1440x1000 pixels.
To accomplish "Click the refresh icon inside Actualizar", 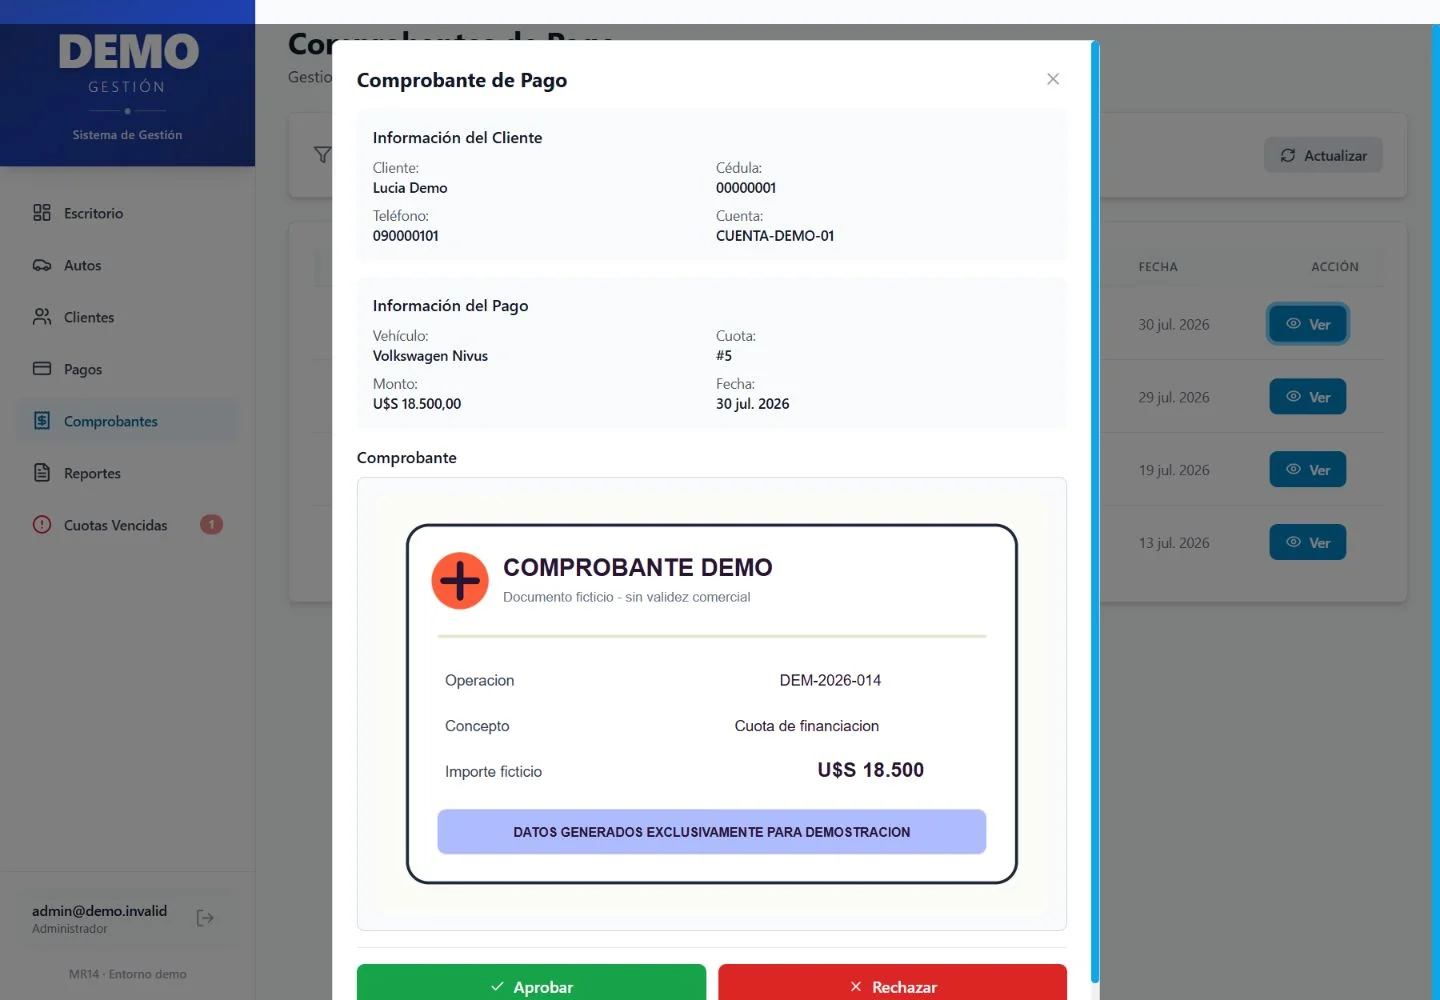I will (x=1288, y=155).
